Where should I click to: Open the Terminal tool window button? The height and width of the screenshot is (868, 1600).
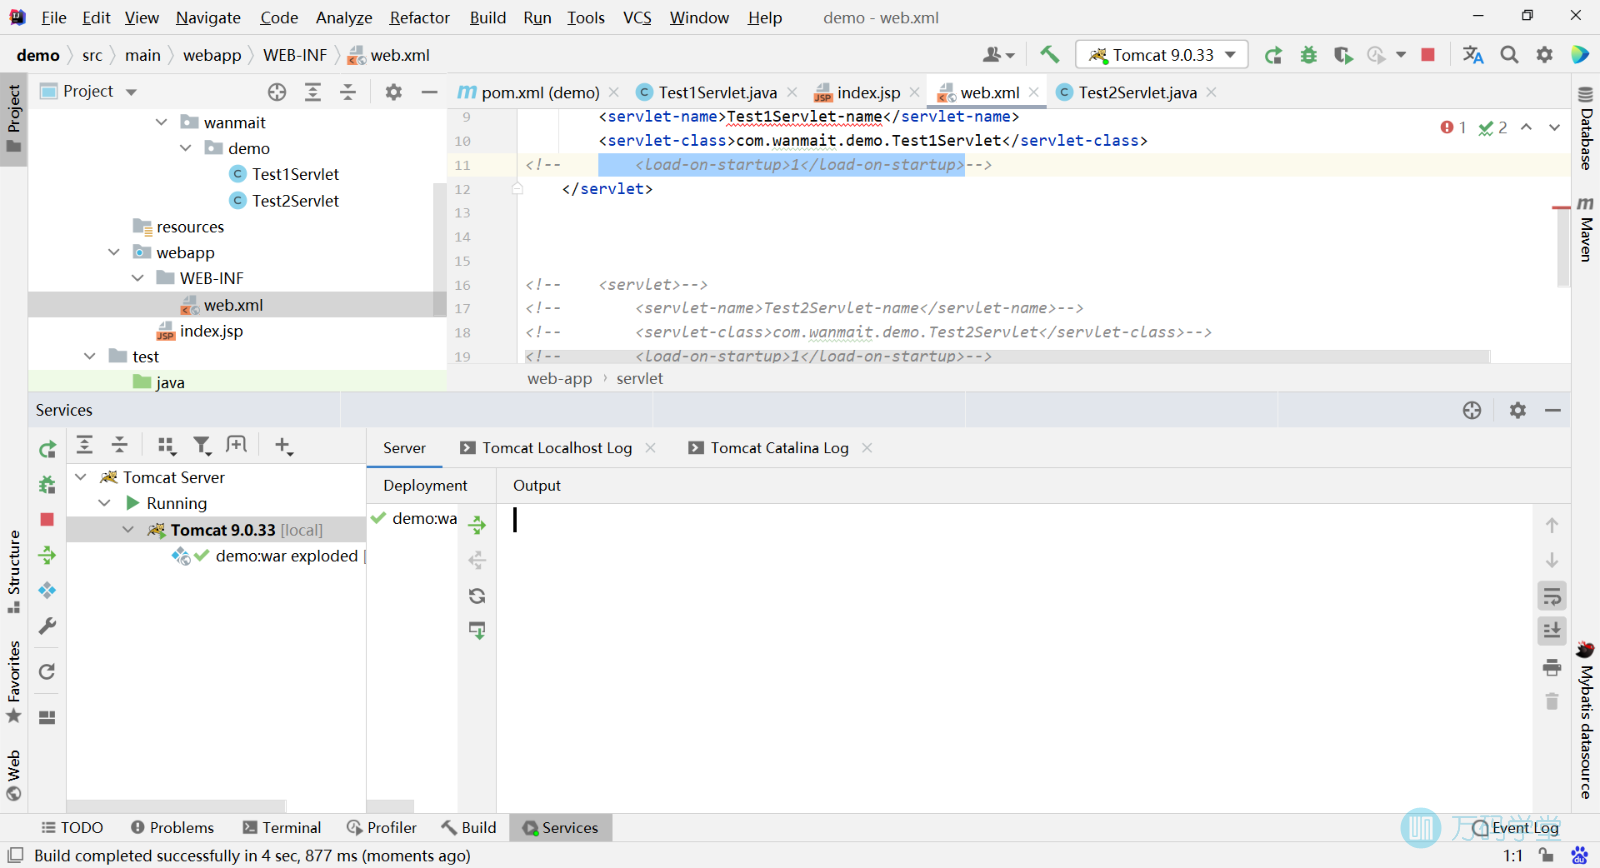(282, 828)
